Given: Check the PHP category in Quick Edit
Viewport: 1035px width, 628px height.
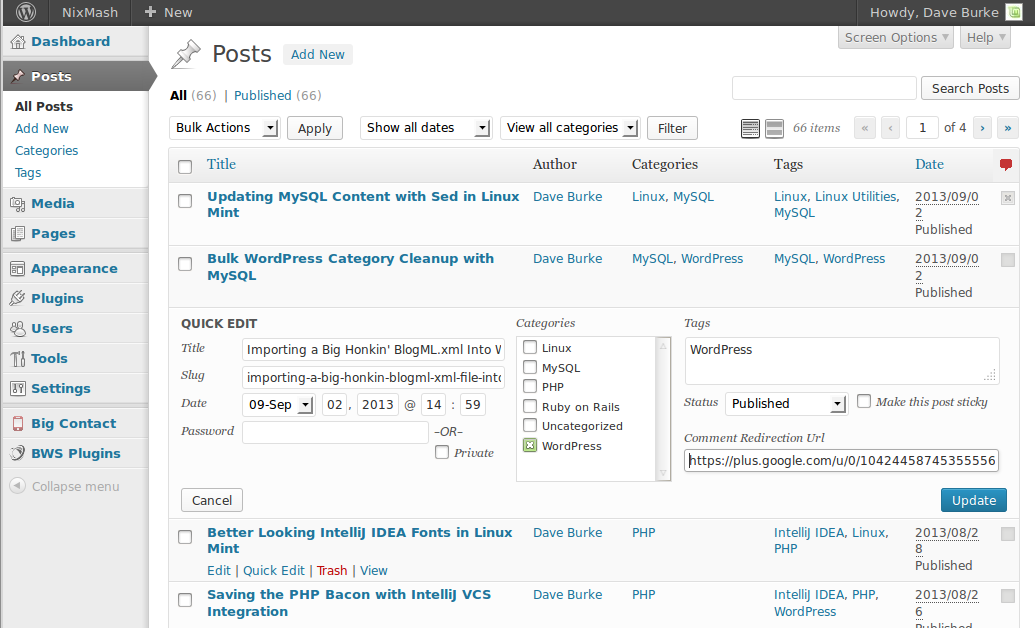Looking at the screenshot, I should 529,386.
